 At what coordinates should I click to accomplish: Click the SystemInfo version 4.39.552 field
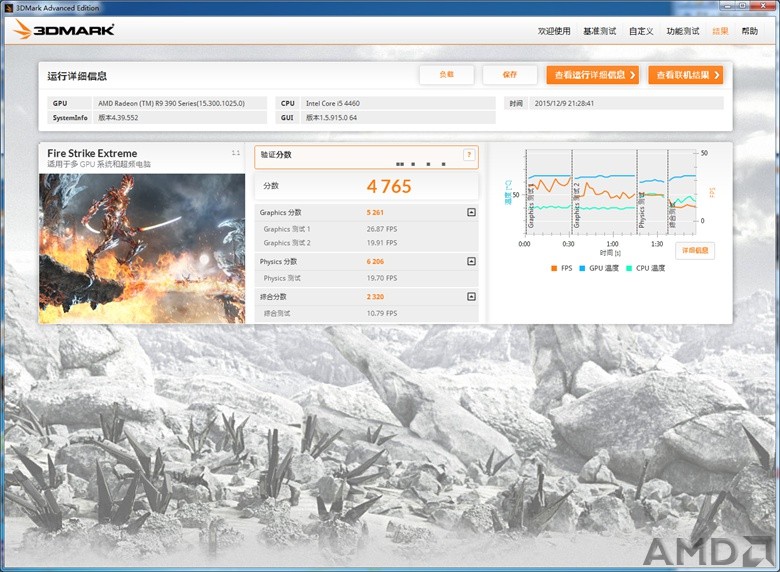[x=180, y=117]
